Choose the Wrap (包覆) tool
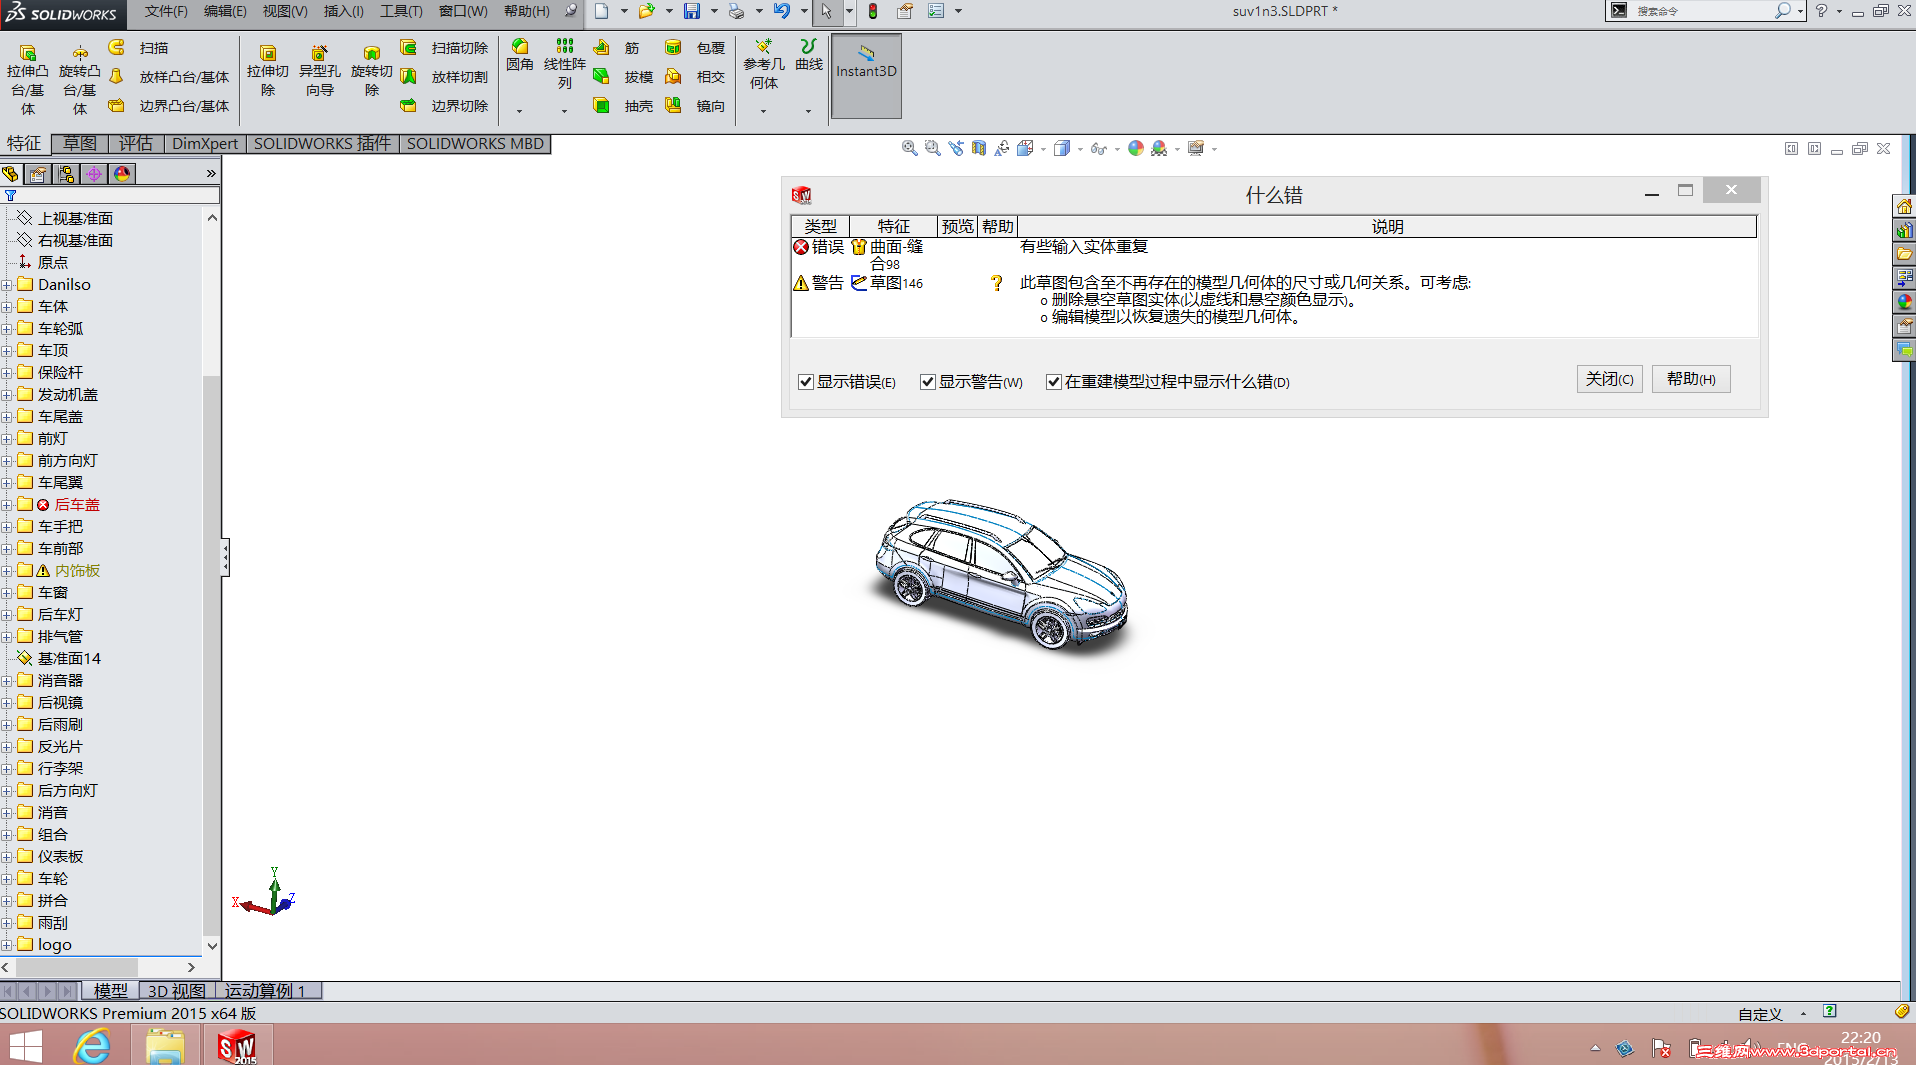Image resolution: width=1916 pixels, height=1065 pixels. click(695, 48)
